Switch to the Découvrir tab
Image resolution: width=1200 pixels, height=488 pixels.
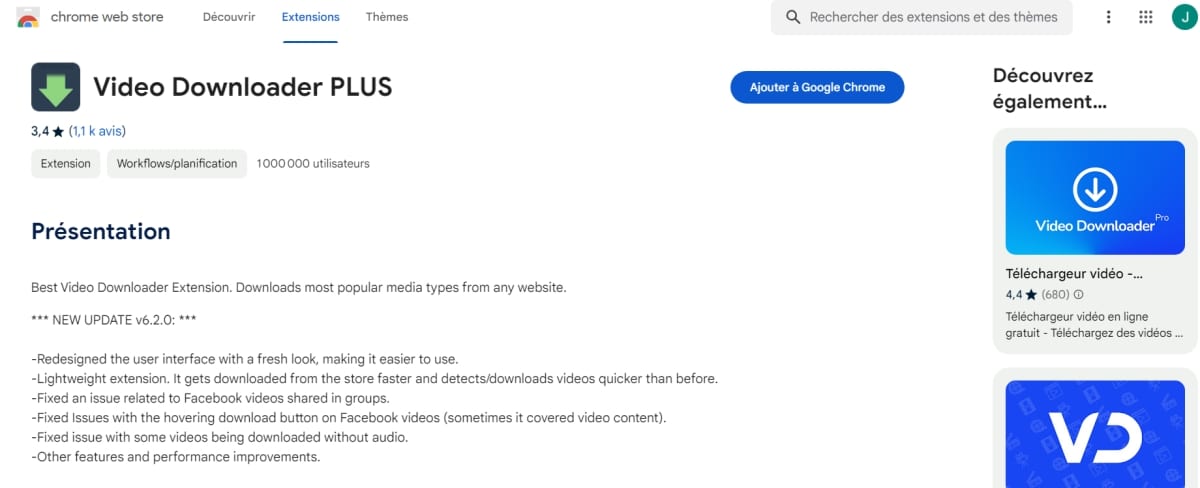coord(229,17)
